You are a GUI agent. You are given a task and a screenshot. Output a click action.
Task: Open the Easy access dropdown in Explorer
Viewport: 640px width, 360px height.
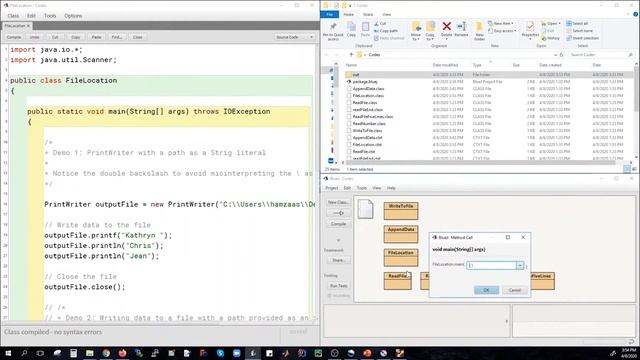pos(502,31)
